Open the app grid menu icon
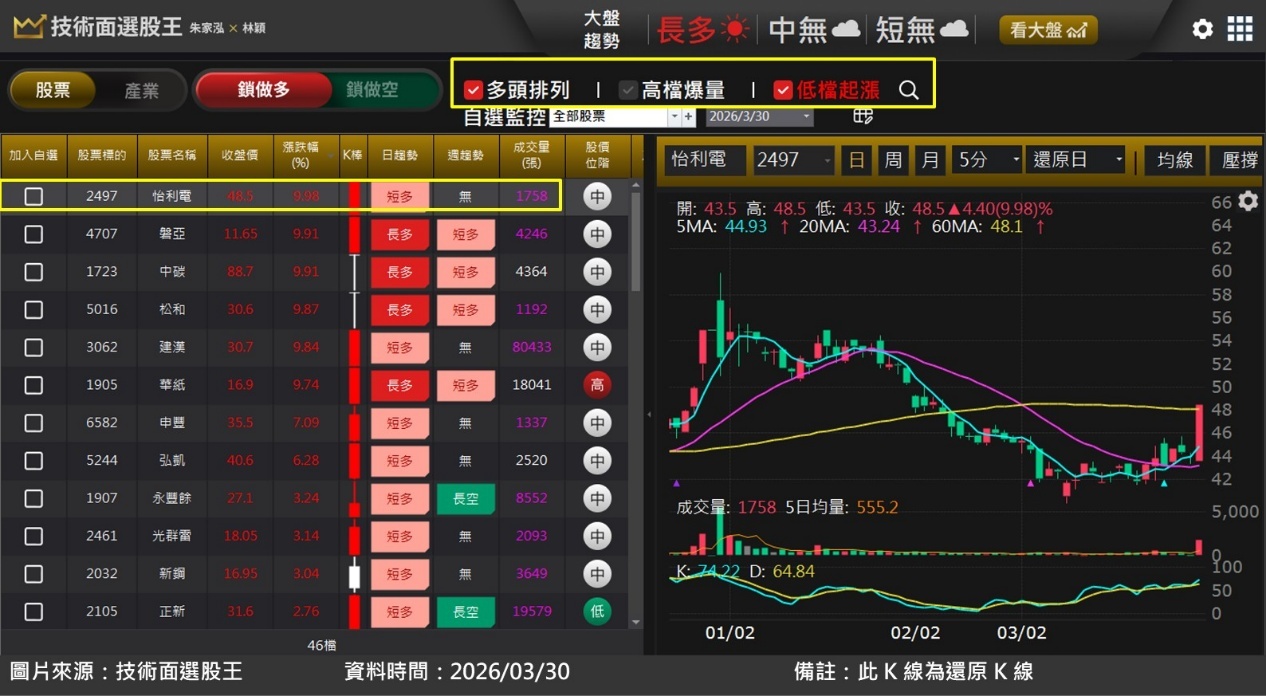 (1240, 29)
